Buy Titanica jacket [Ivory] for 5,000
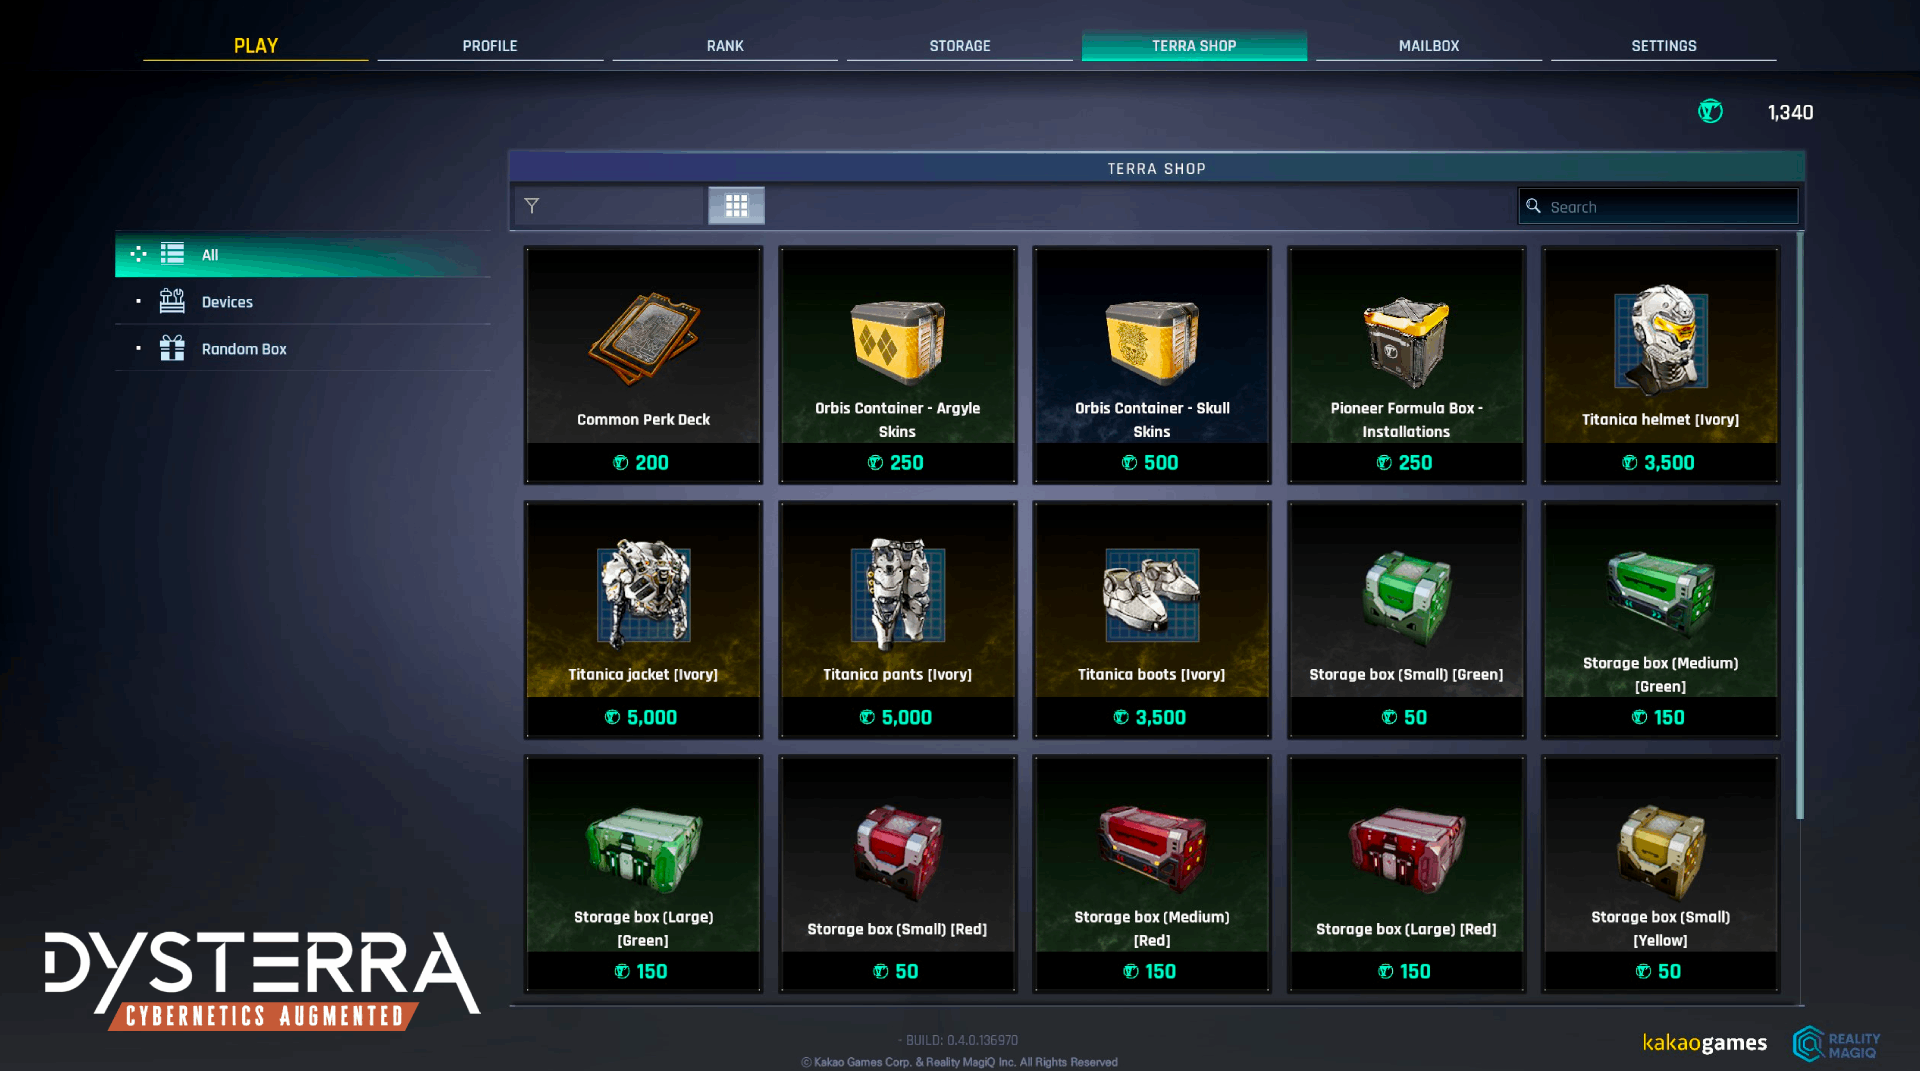Image resolution: width=1920 pixels, height=1071 pixels. coord(643,717)
